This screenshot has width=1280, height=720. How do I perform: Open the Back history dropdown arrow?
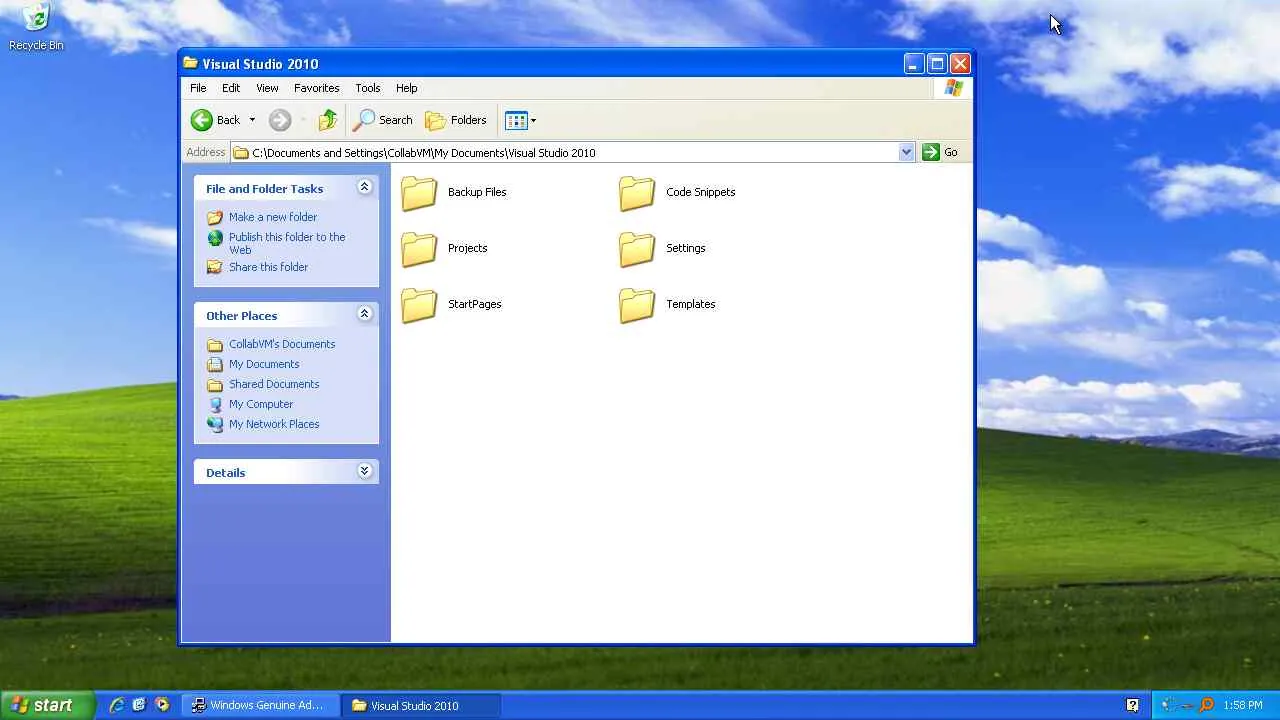coord(252,120)
